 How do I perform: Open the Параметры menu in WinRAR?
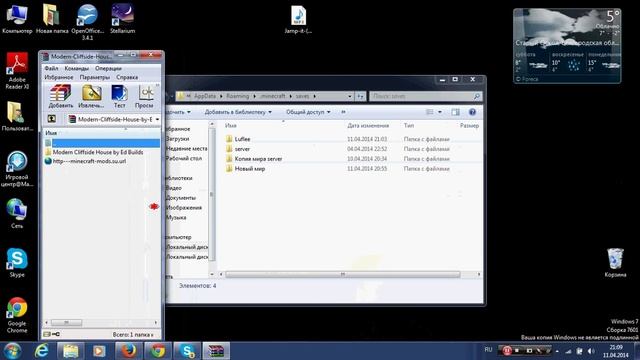click(95, 77)
